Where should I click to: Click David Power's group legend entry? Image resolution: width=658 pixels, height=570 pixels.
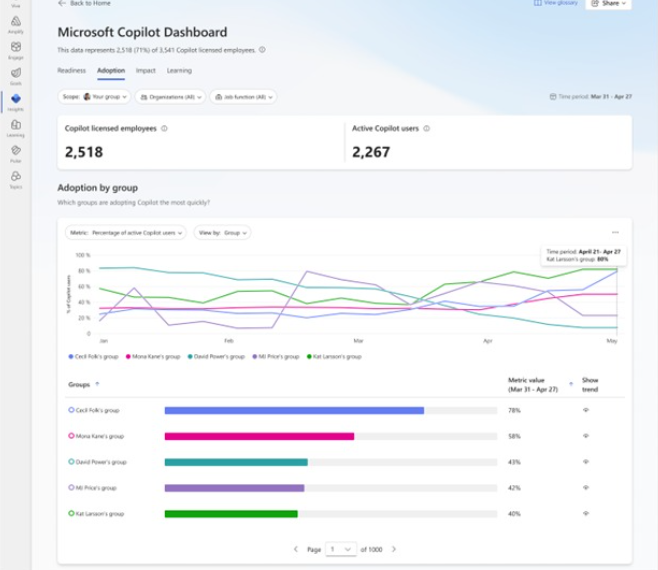coord(216,356)
